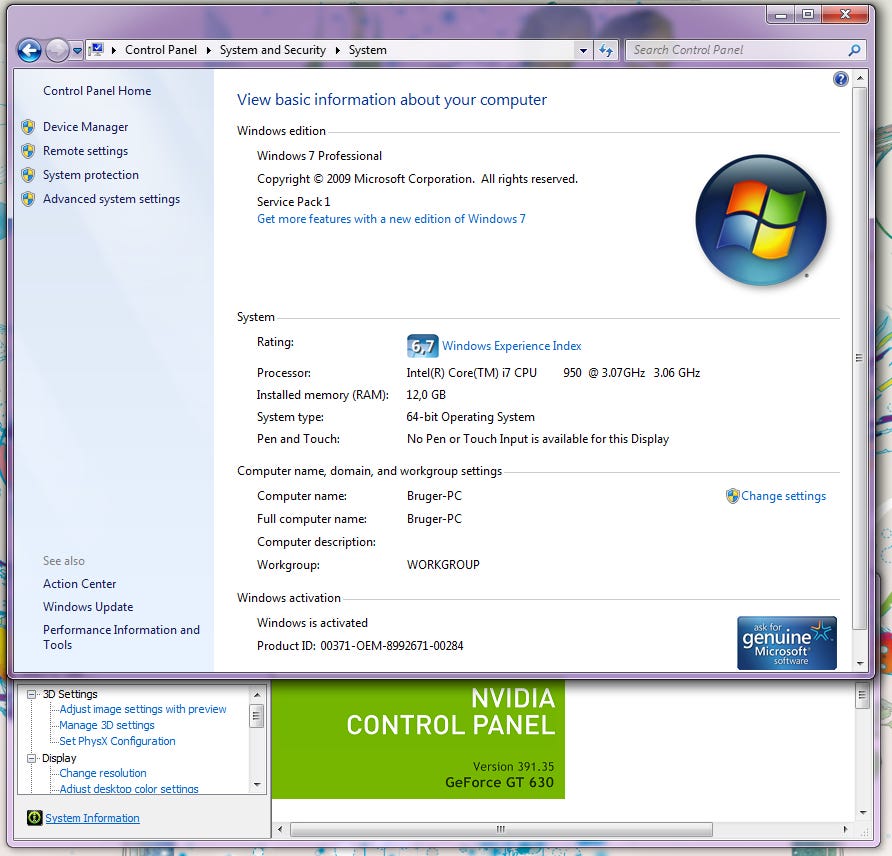Click shield icon beside Device Manager
This screenshot has height=856, width=892.
click(28, 127)
